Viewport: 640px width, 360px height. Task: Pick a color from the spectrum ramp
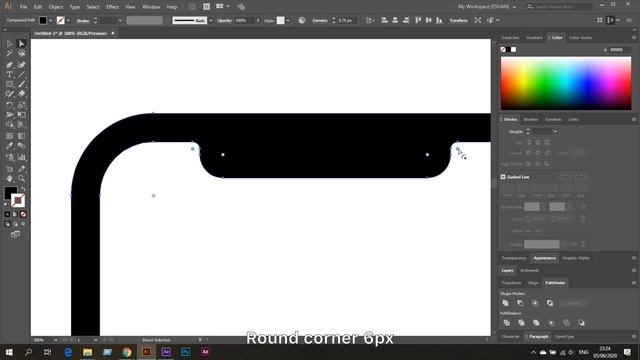(566, 83)
